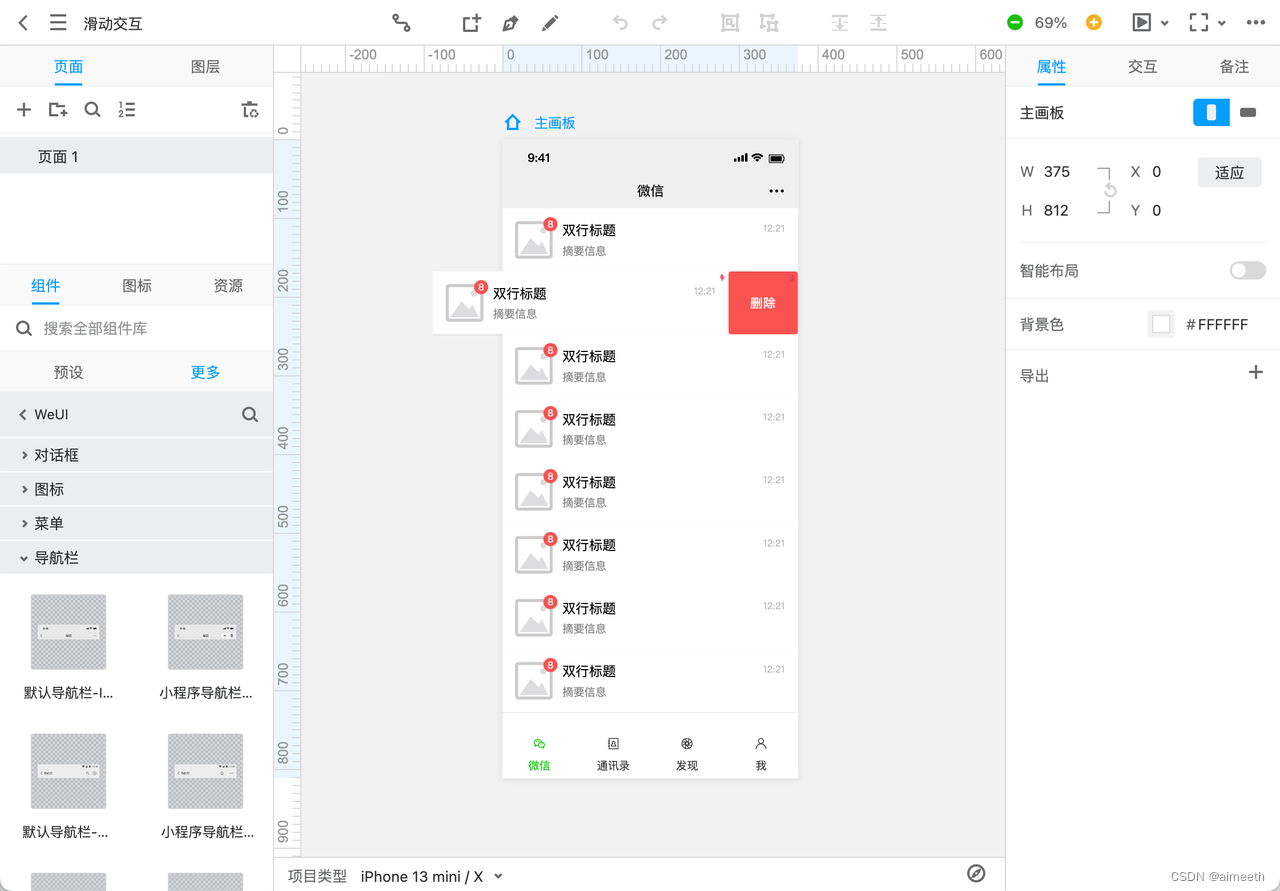Image resolution: width=1280 pixels, height=891 pixels.
Task: Click the 适应 button
Action: [1229, 172]
